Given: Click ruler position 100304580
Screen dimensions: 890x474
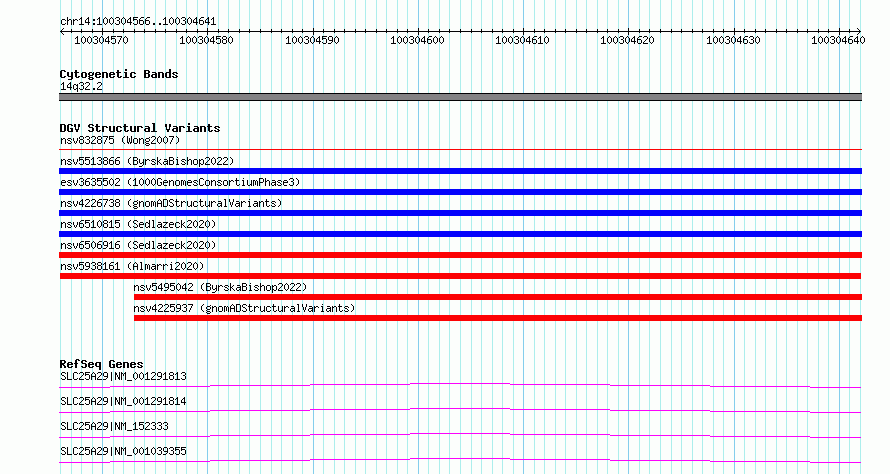Looking at the screenshot, I should point(207,40).
